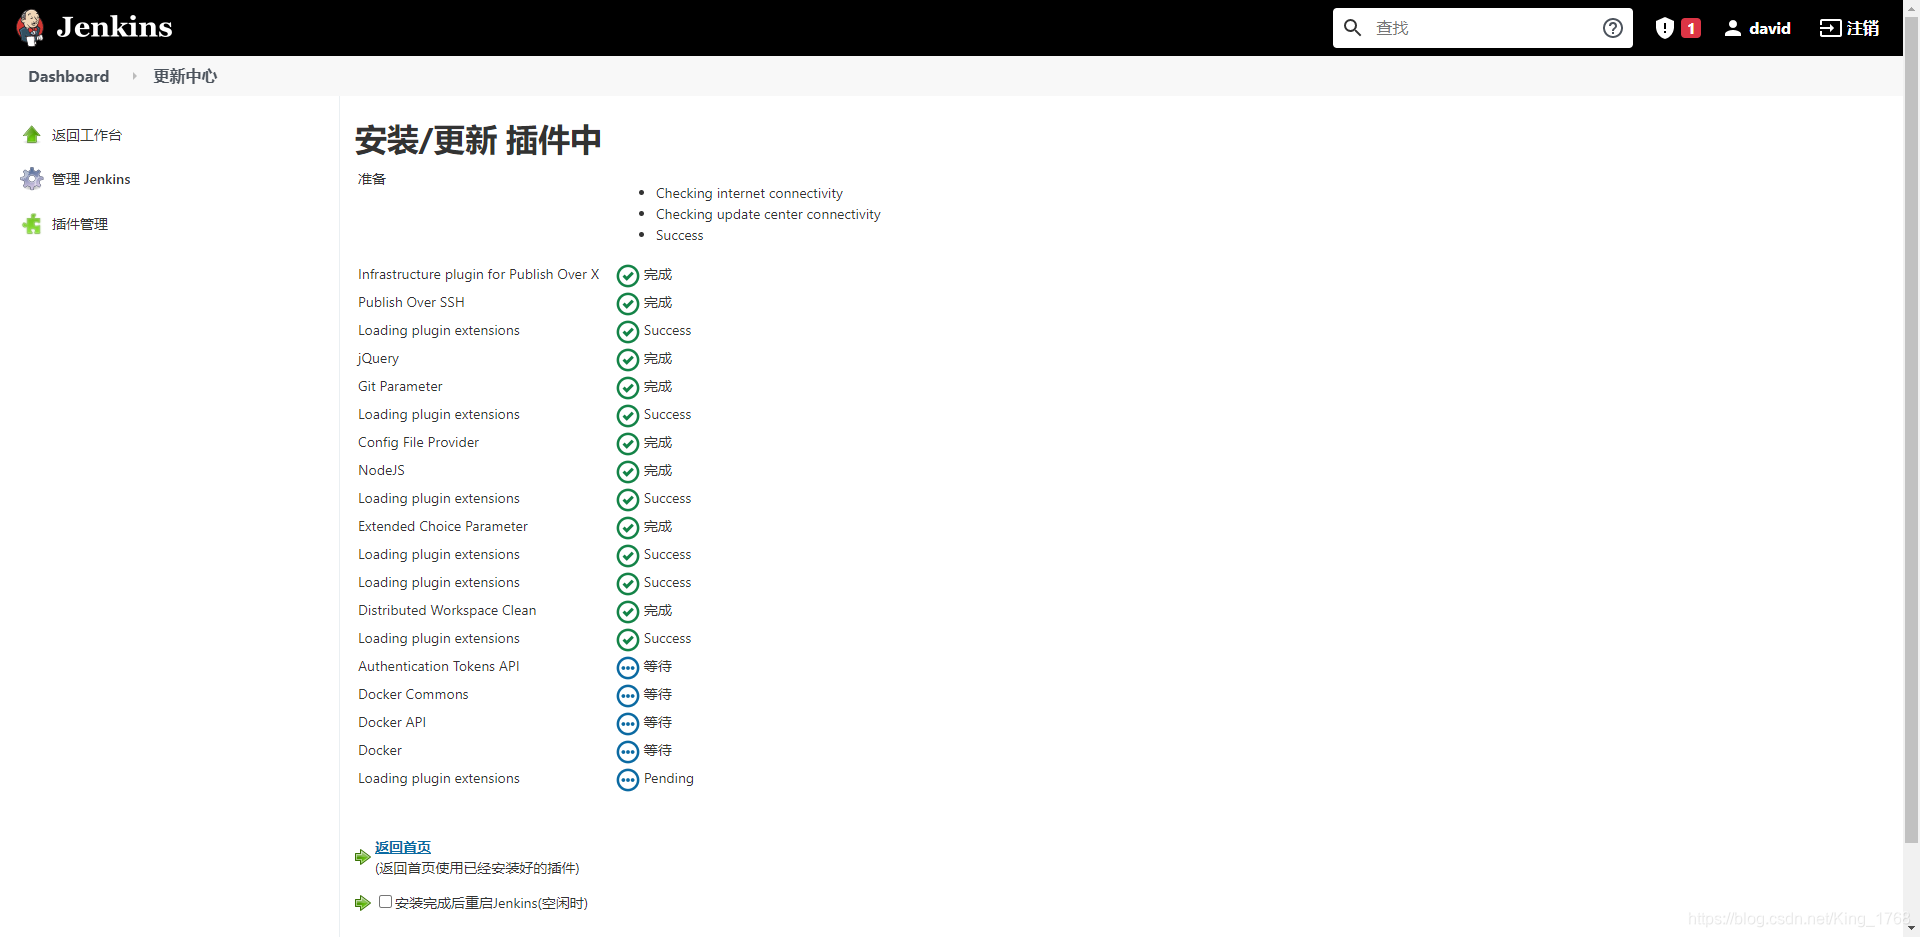Focus the 查找 search input field
Image resolution: width=1920 pixels, height=937 pixels.
(1482, 28)
